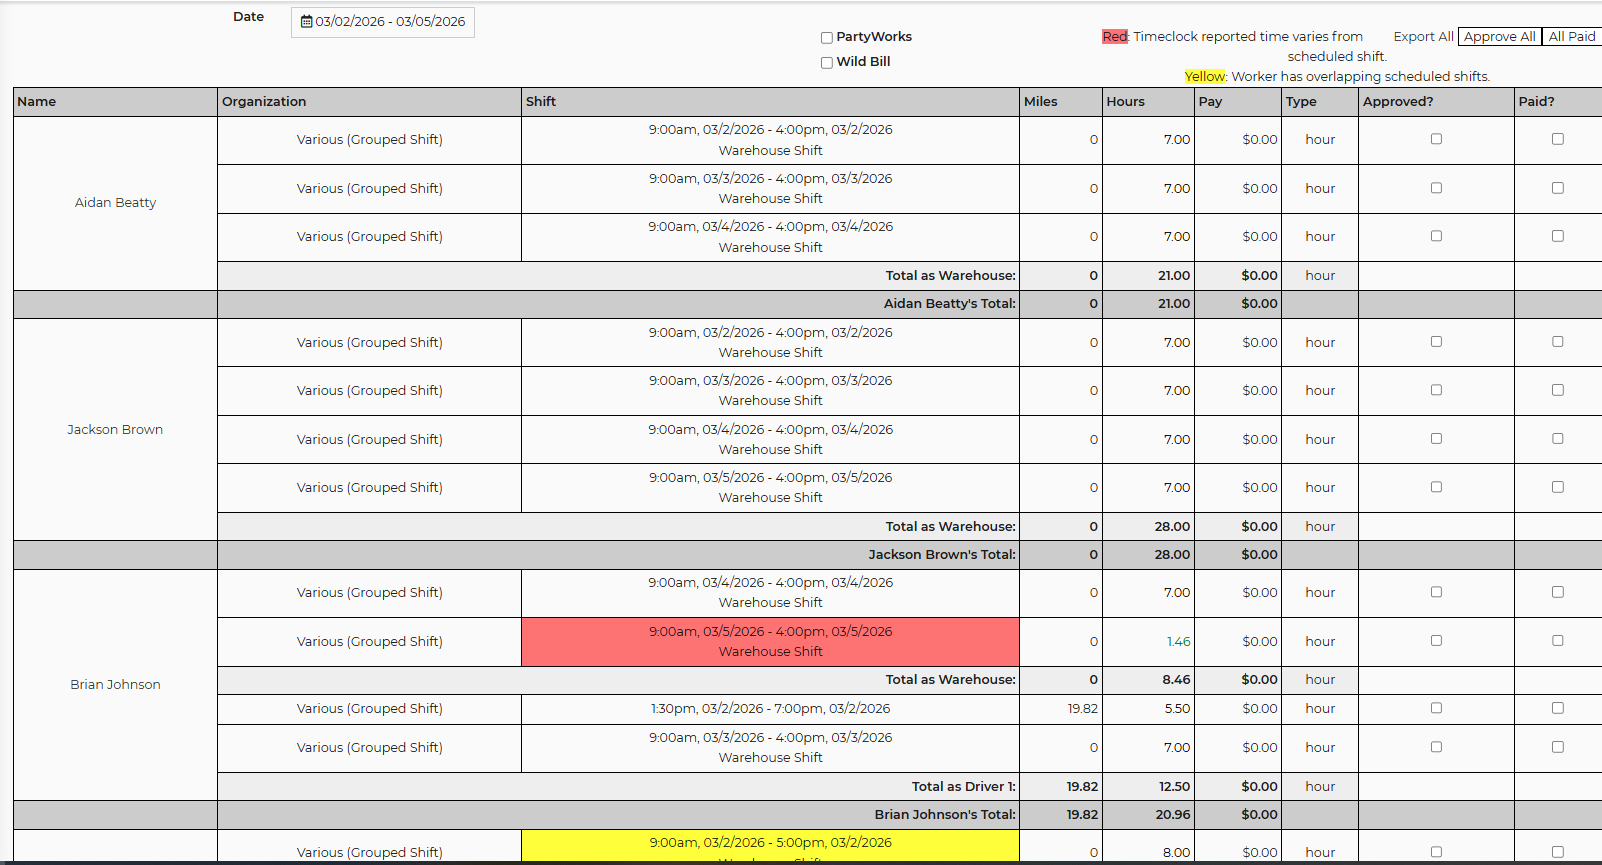The image size is (1602, 865).
Task: Click the Export All link
Action: click(1423, 37)
